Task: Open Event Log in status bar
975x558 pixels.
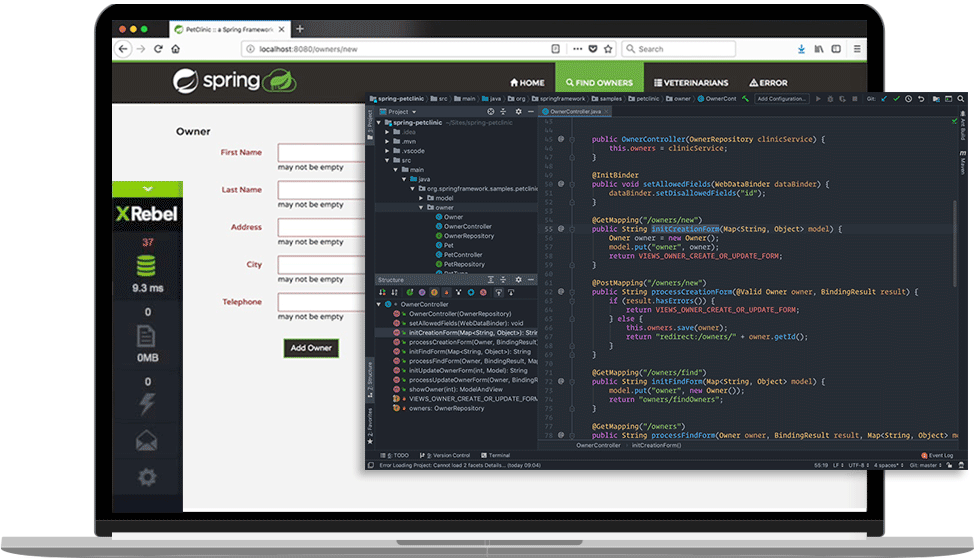Action: pyautogui.click(x=937, y=455)
